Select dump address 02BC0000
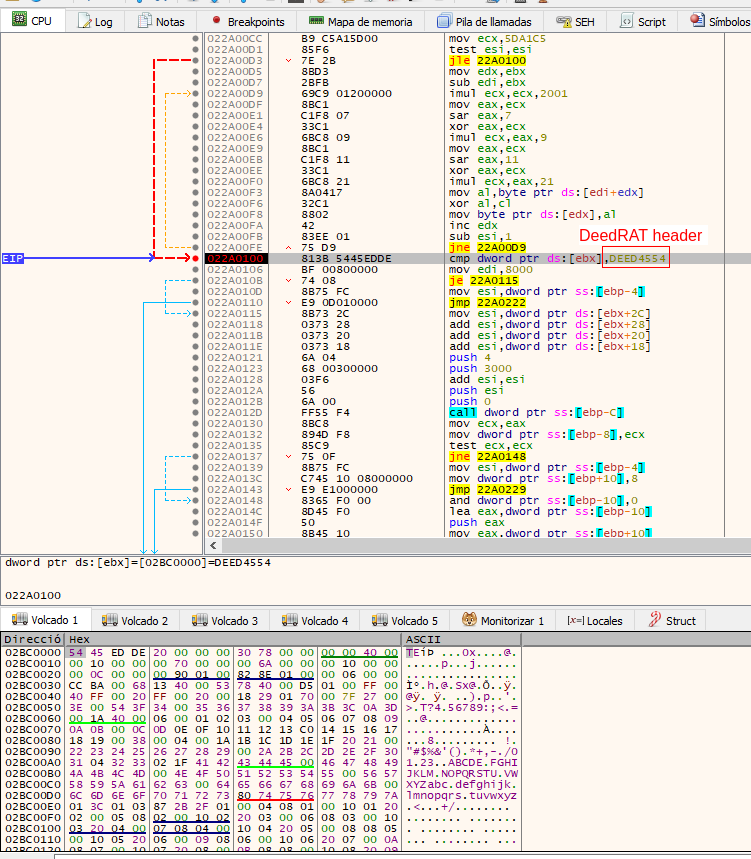This screenshot has width=751, height=859. pyautogui.click(x=32, y=652)
